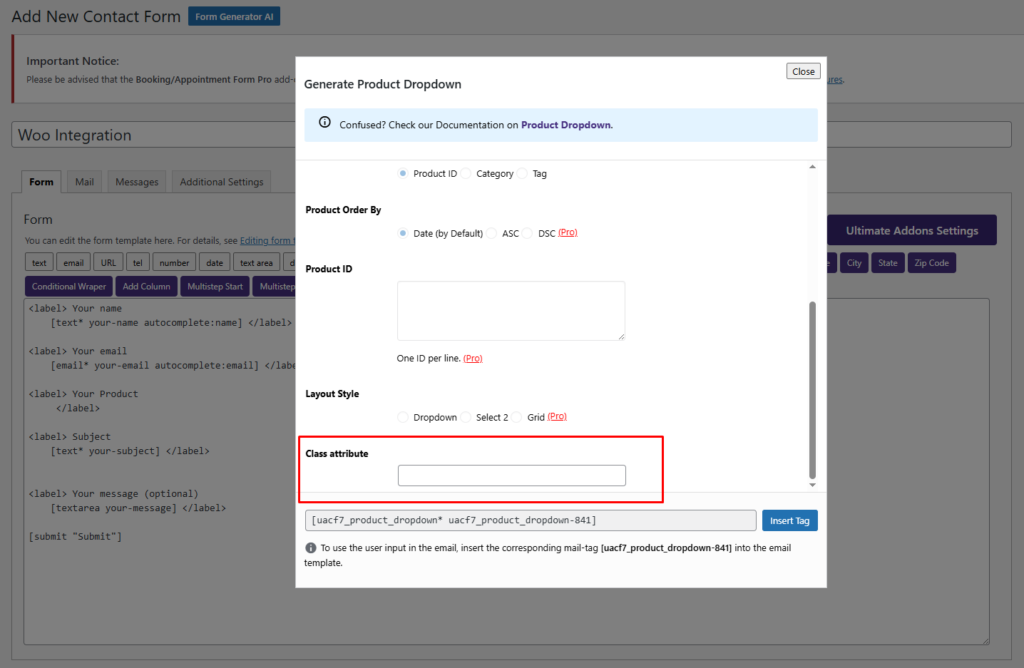
Task: Insert a date tag
Action: click(215, 262)
